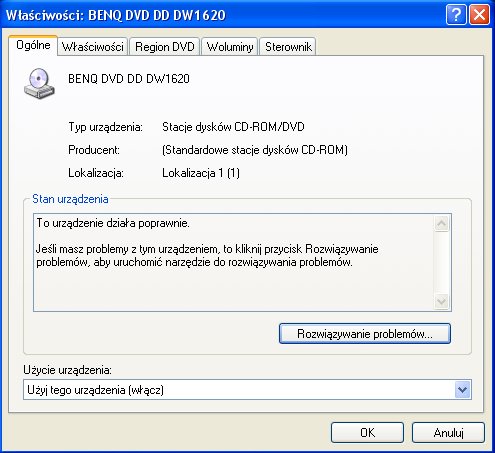The image size is (495, 453).
Task: Click 'Lokalizacja 1 (1)' value
Action: tap(201, 173)
